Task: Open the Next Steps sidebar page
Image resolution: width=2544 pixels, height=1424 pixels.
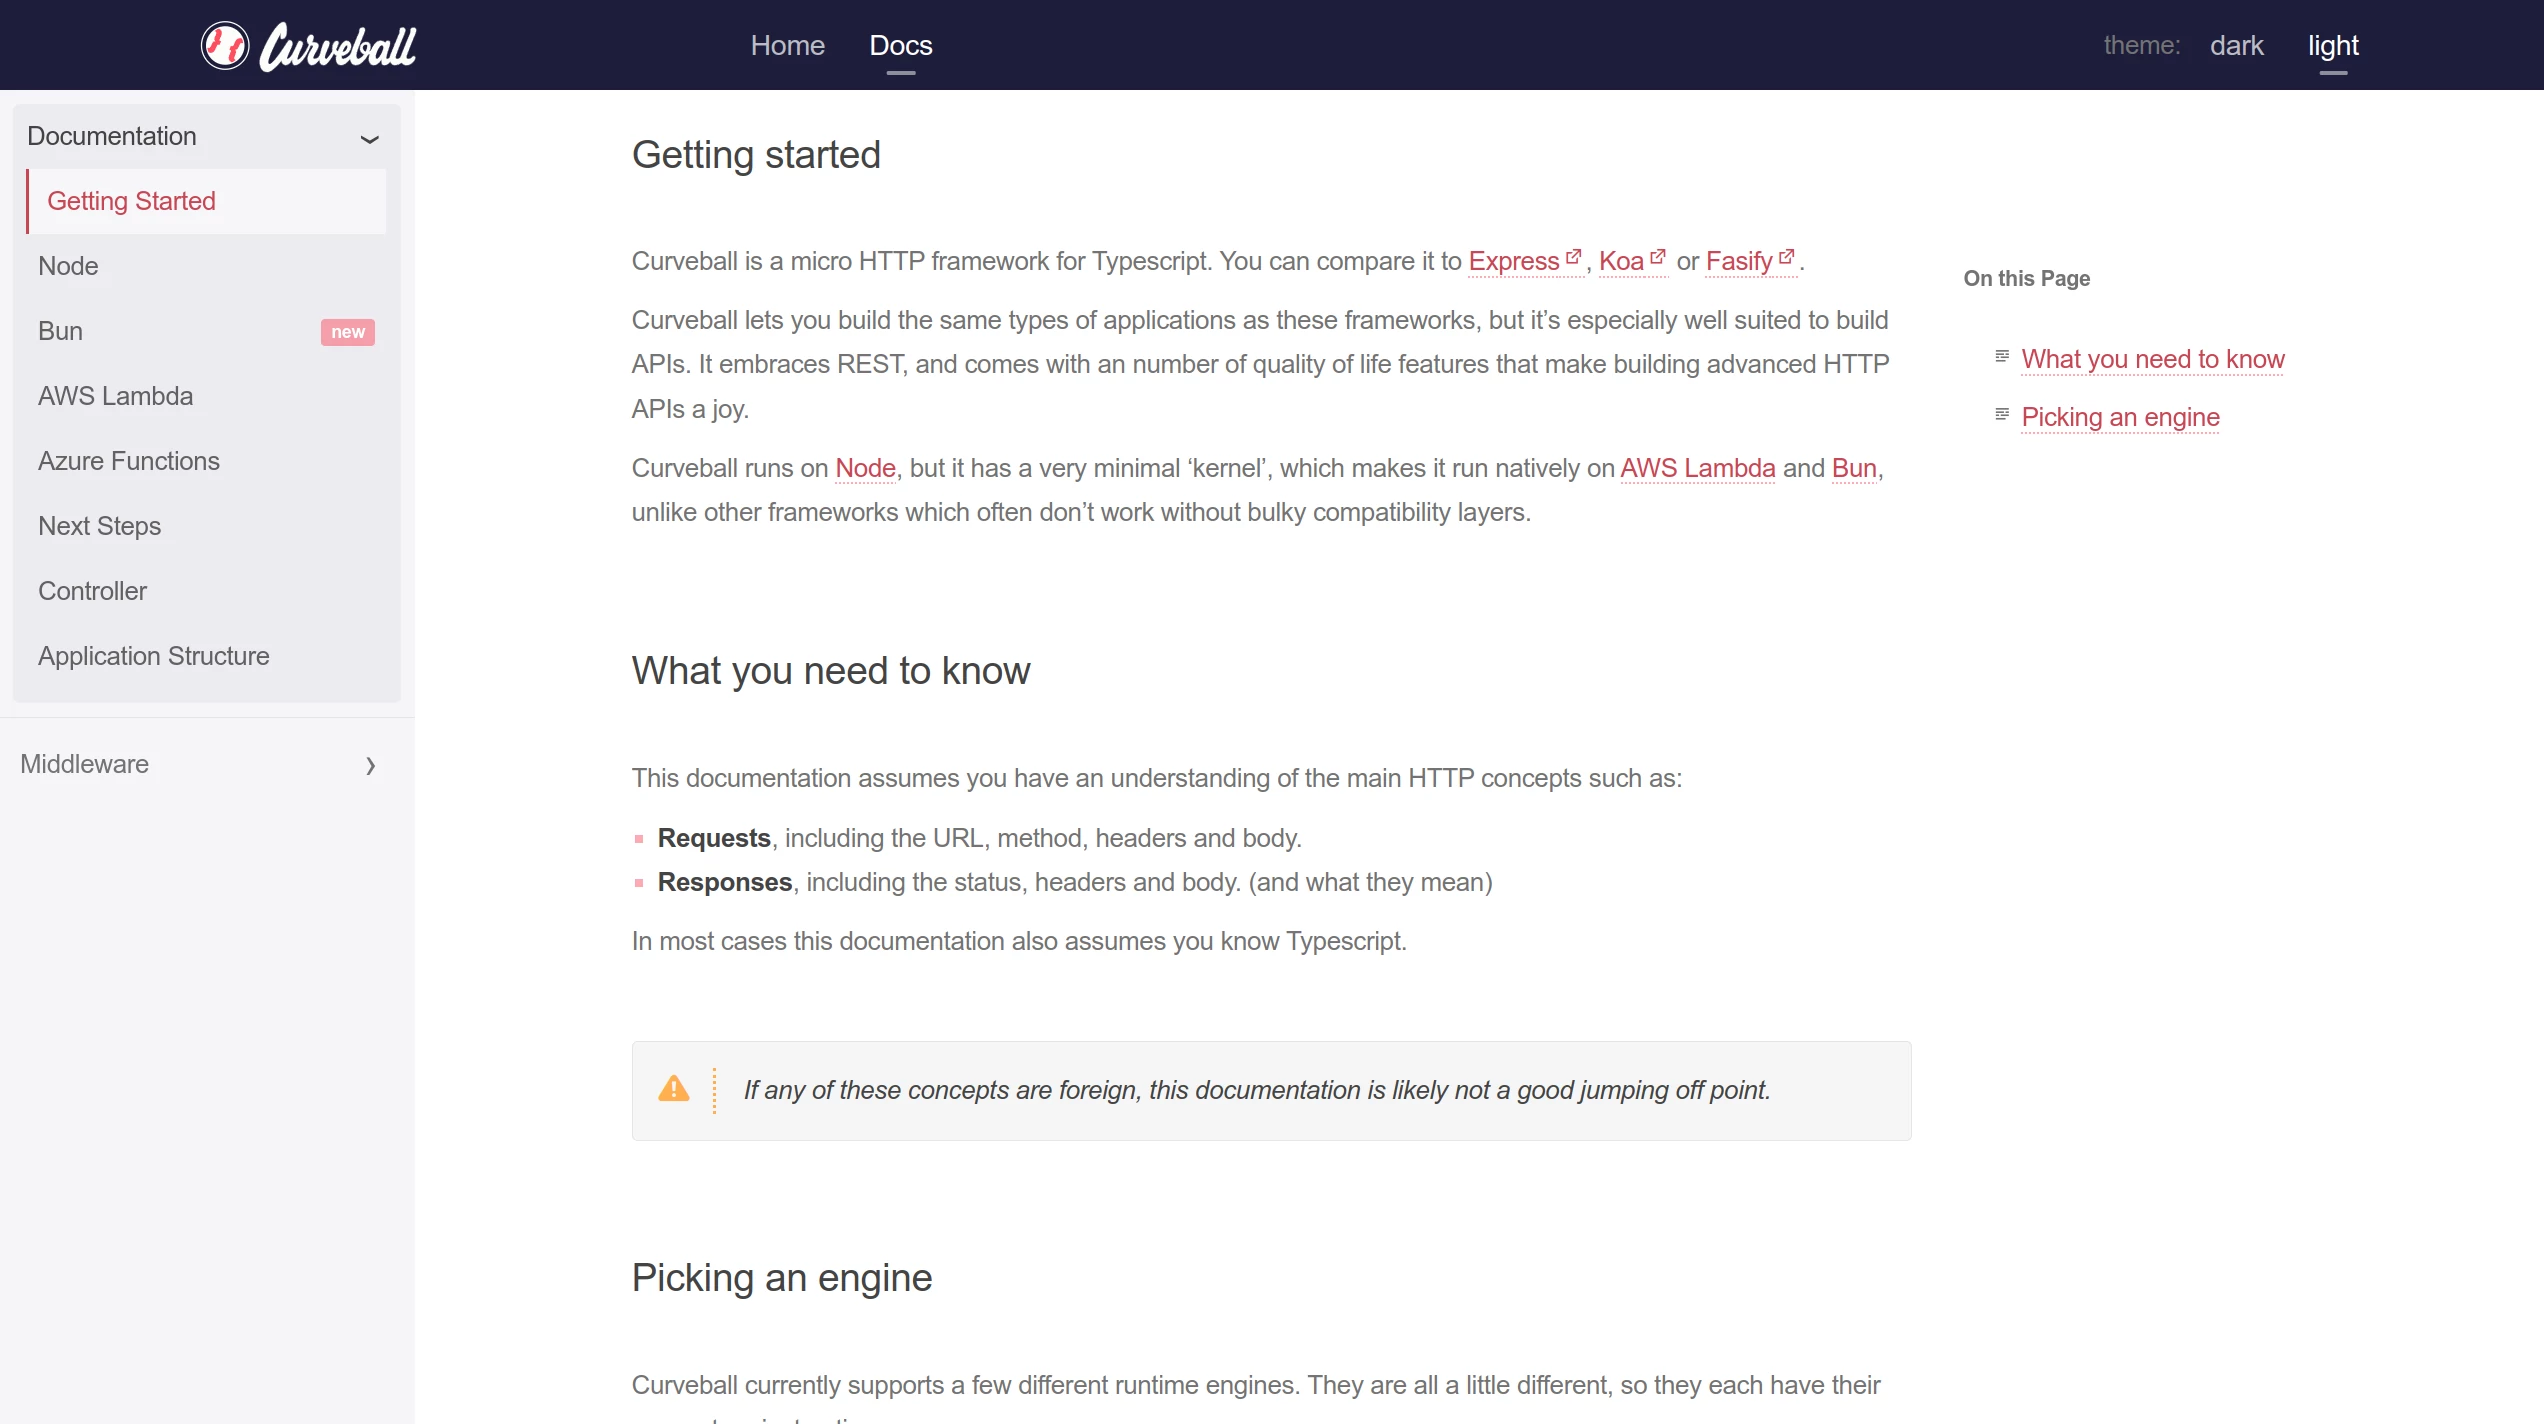Action: pos(99,526)
